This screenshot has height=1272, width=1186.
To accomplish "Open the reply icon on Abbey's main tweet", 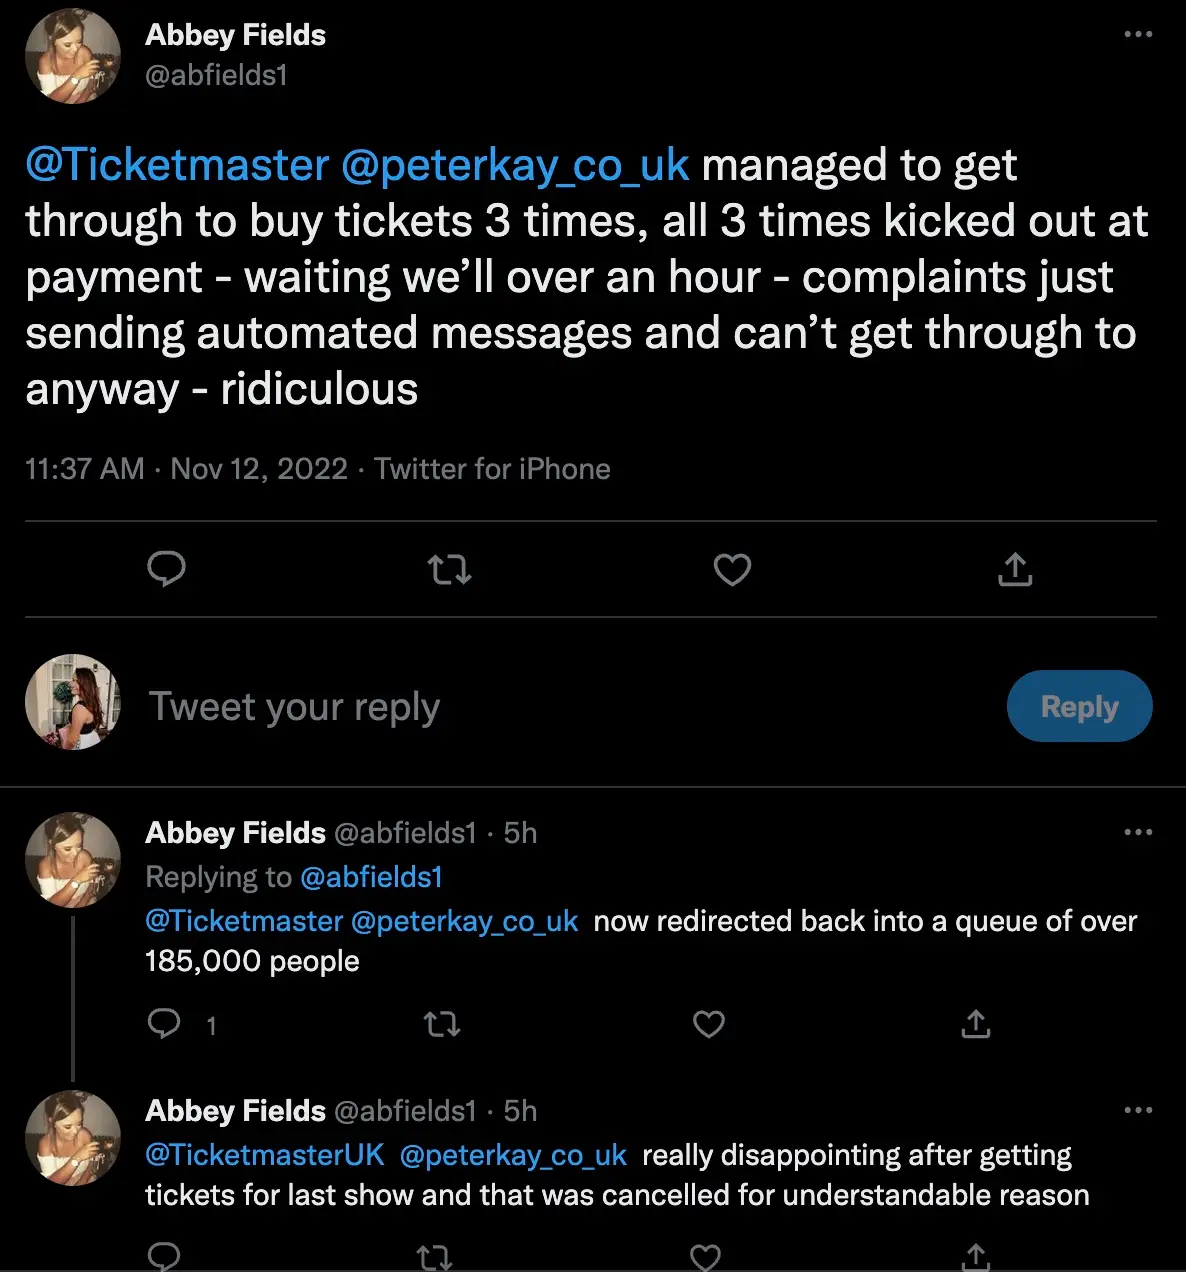I will 167,569.
